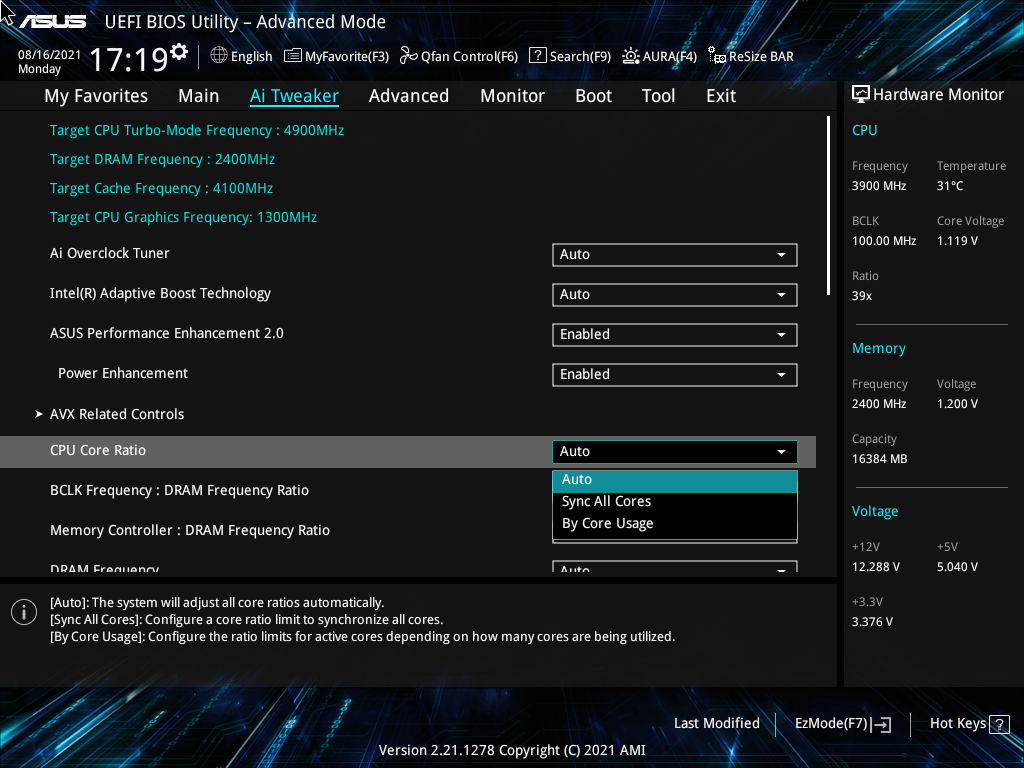Screen dimensions: 1024x768
Task: Open clock settings gear icon
Action: coord(179,52)
